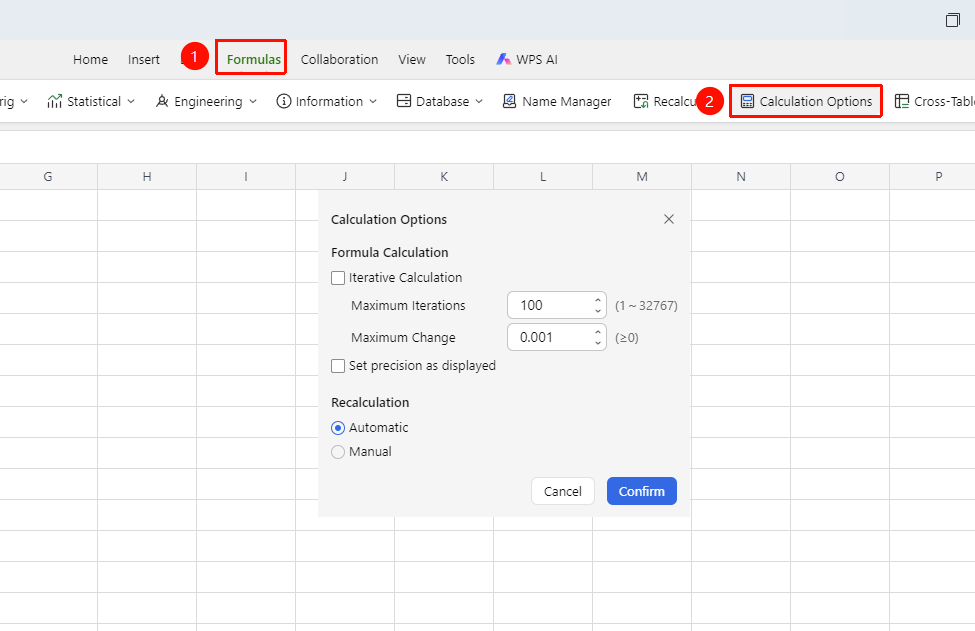Viewport: 975px width, 631px height.
Task: Expand the Database dropdown arrow
Action: coord(479,101)
